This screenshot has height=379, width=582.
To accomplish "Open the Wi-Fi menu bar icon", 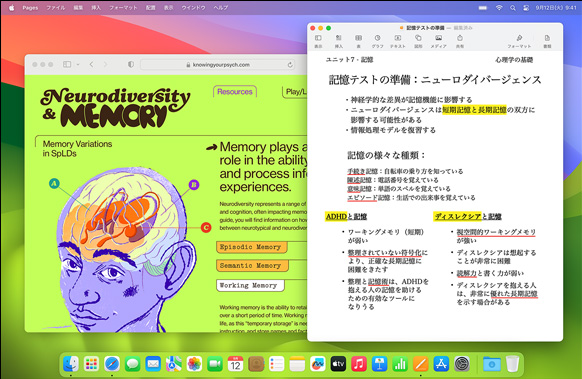I will [499, 7].
